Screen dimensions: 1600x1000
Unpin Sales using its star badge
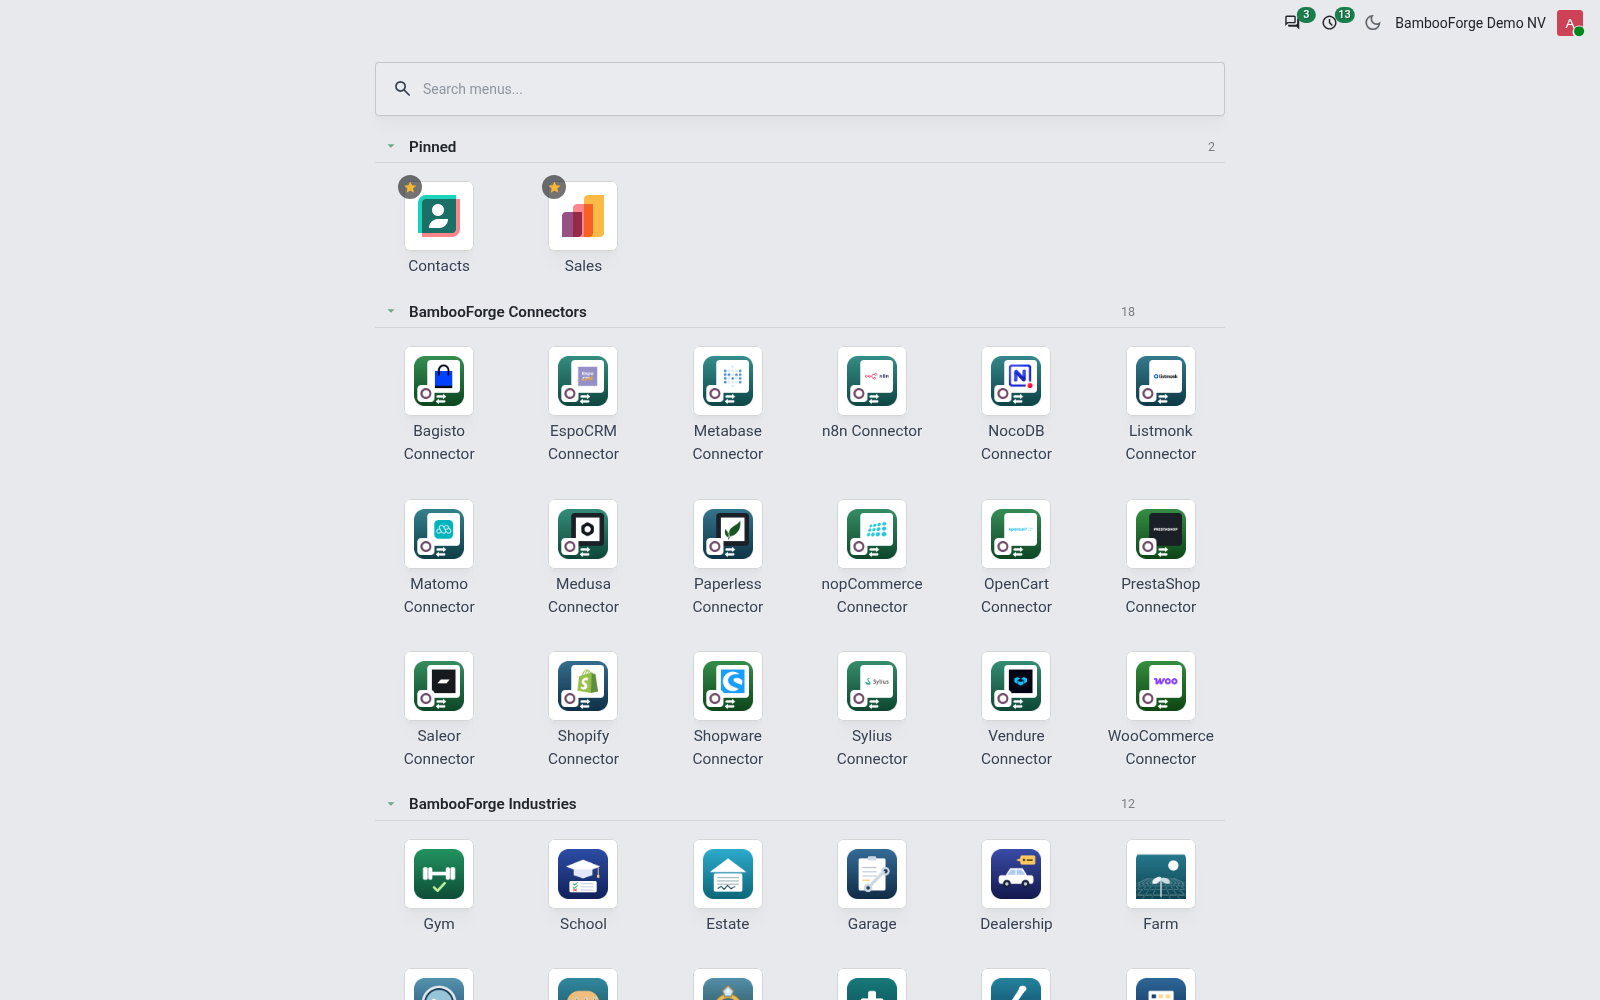[x=554, y=187]
